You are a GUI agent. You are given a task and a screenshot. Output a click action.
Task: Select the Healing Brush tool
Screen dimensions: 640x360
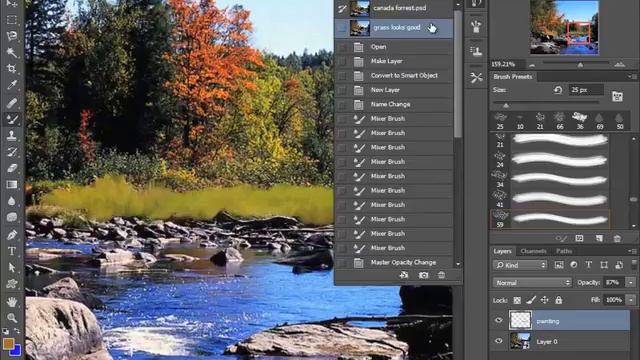pyautogui.click(x=12, y=102)
